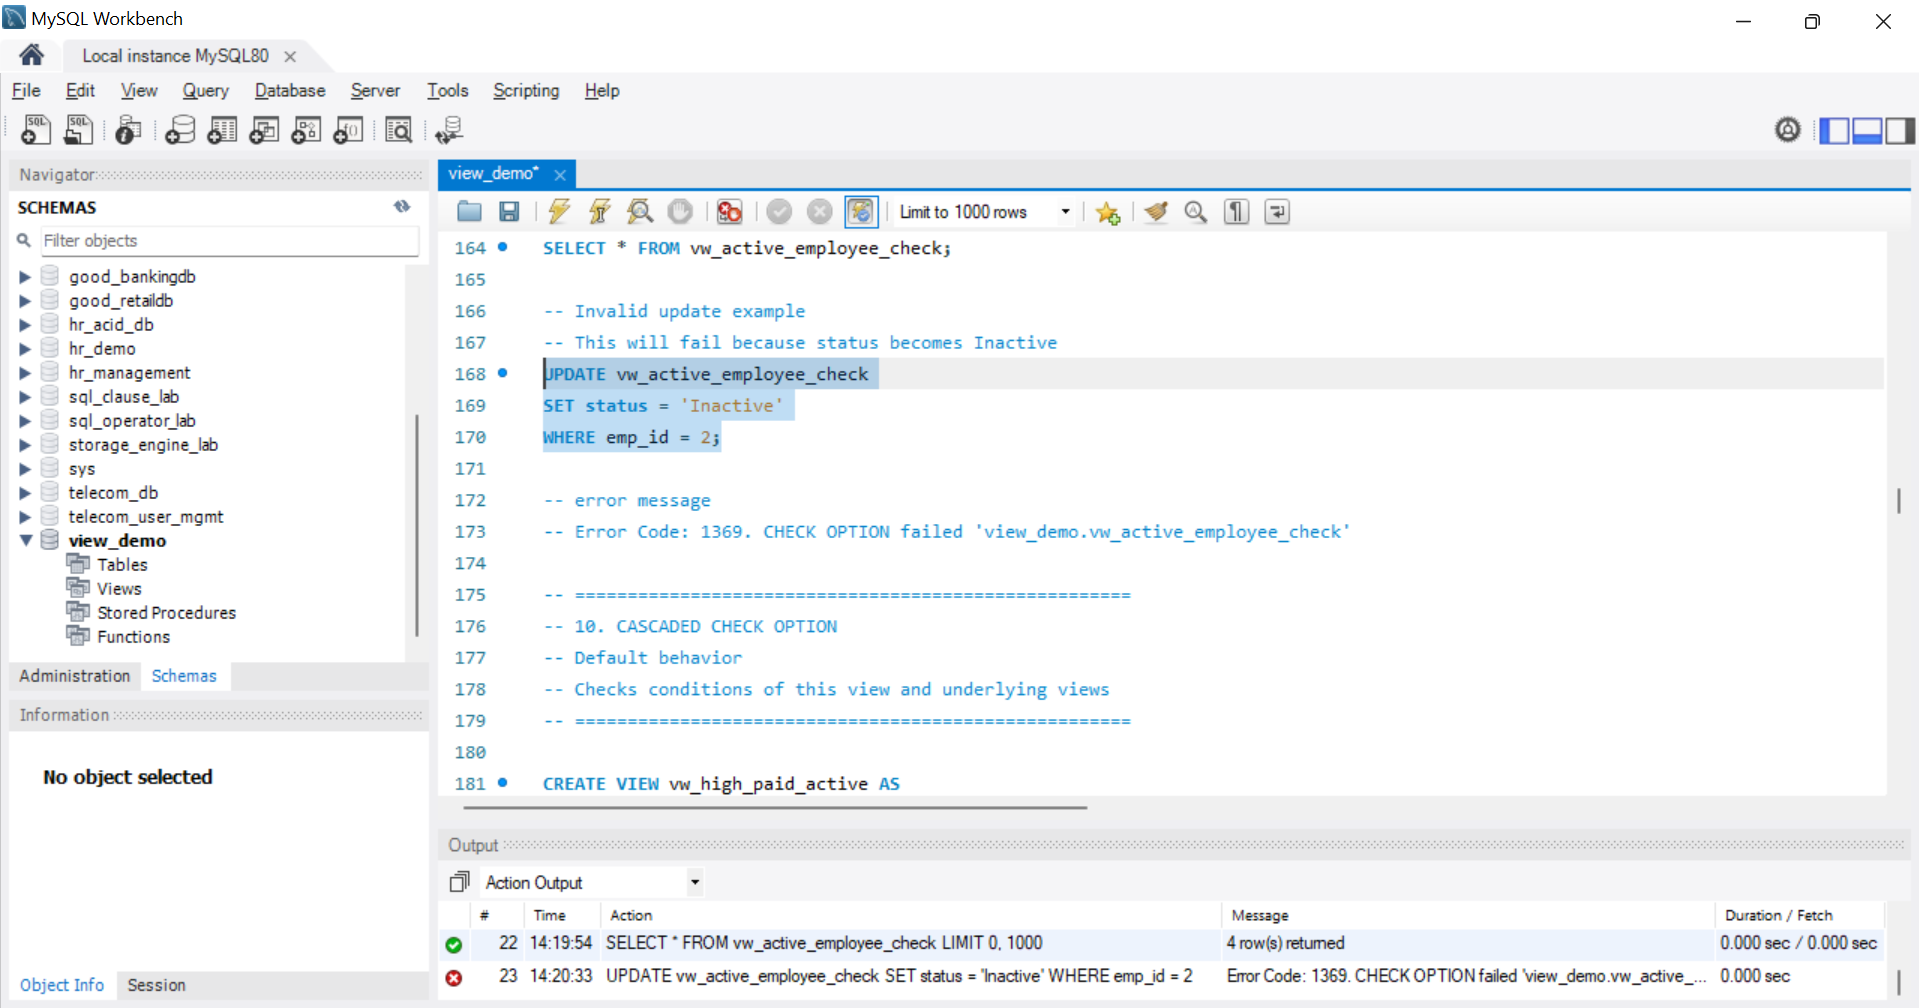Select Views under view_demo
The width and height of the screenshot is (1919, 1008).
pyautogui.click(x=119, y=588)
